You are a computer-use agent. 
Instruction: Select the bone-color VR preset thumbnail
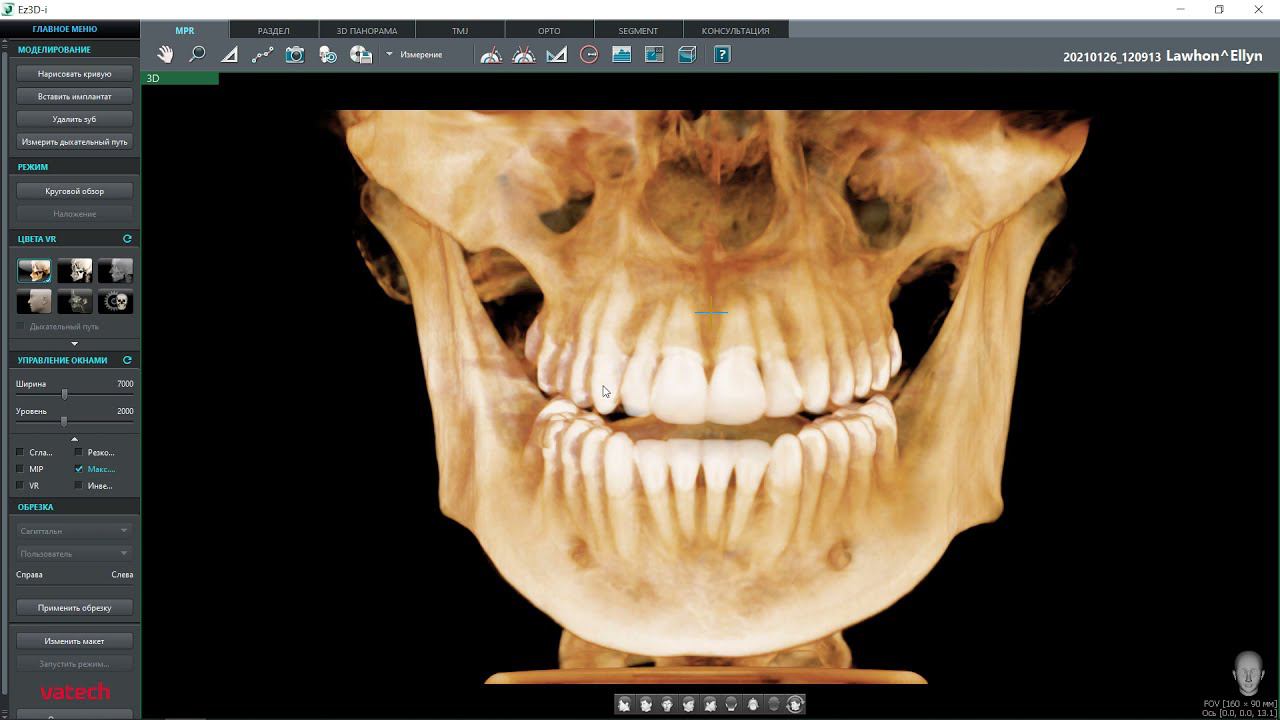34,270
